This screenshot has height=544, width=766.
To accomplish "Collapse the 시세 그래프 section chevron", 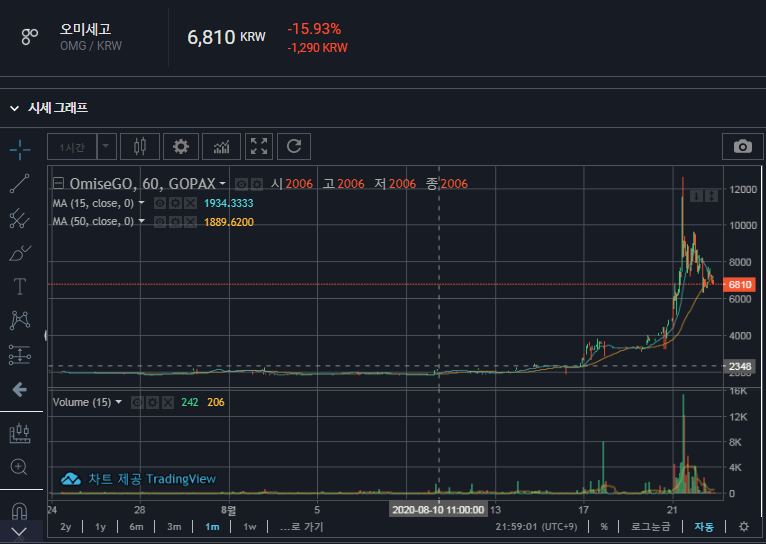I will click(x=15, y=108).
